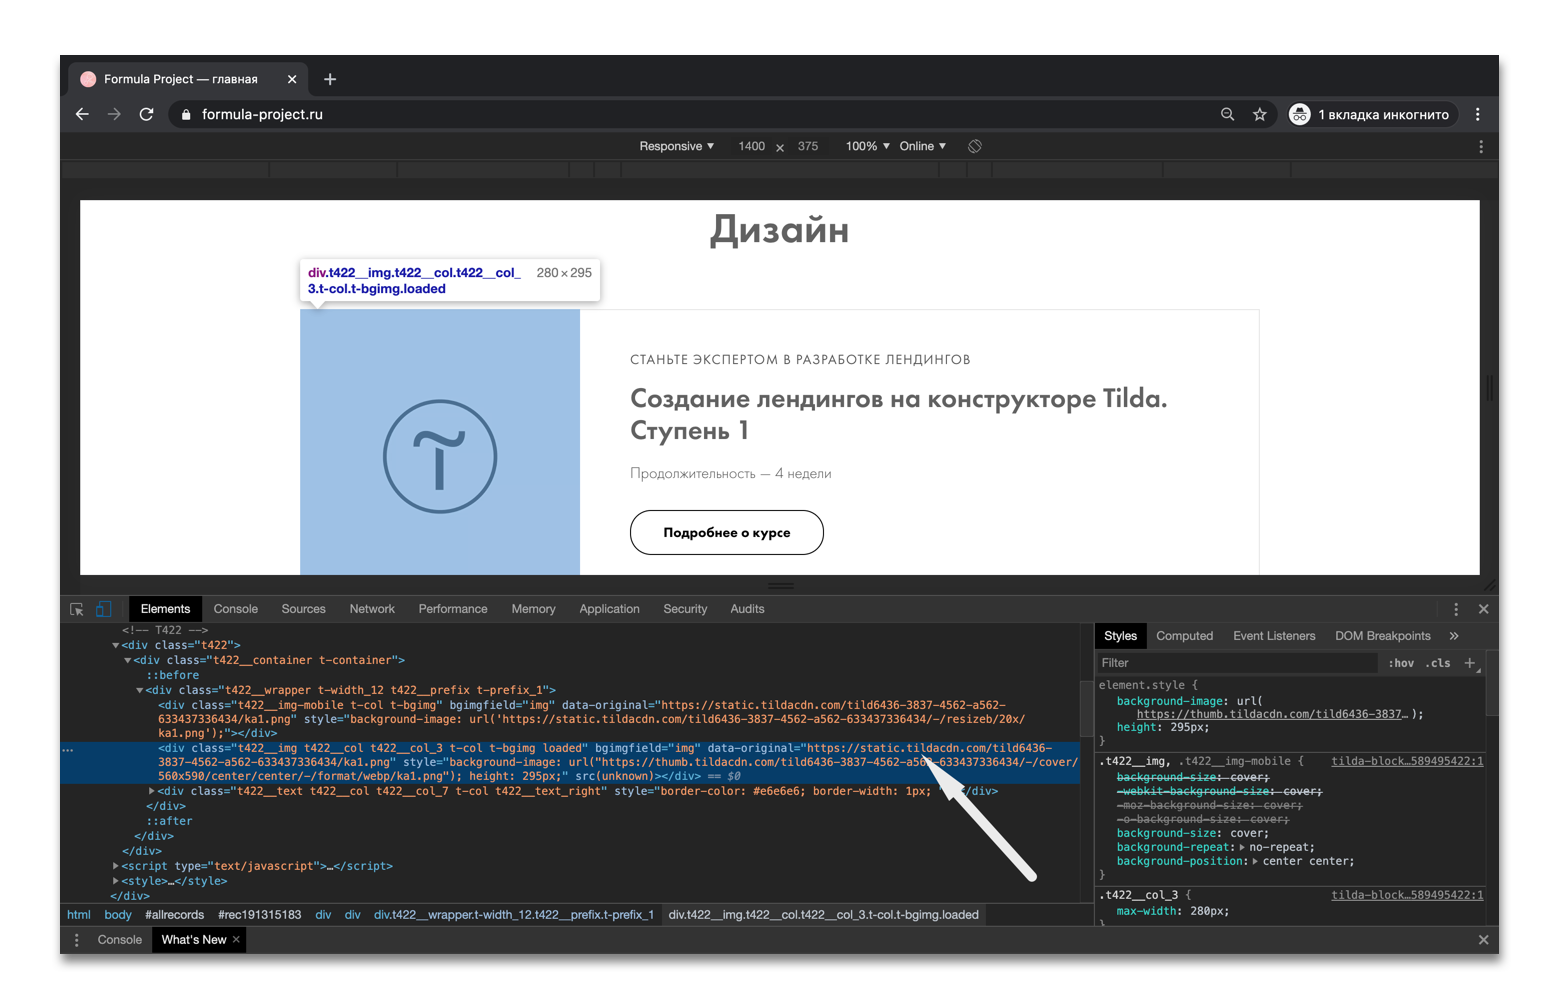Image resolution: width=1558 pixels, height=1008 pixels.
Task: Open the Memory tab
Action: tap(533, 609)
